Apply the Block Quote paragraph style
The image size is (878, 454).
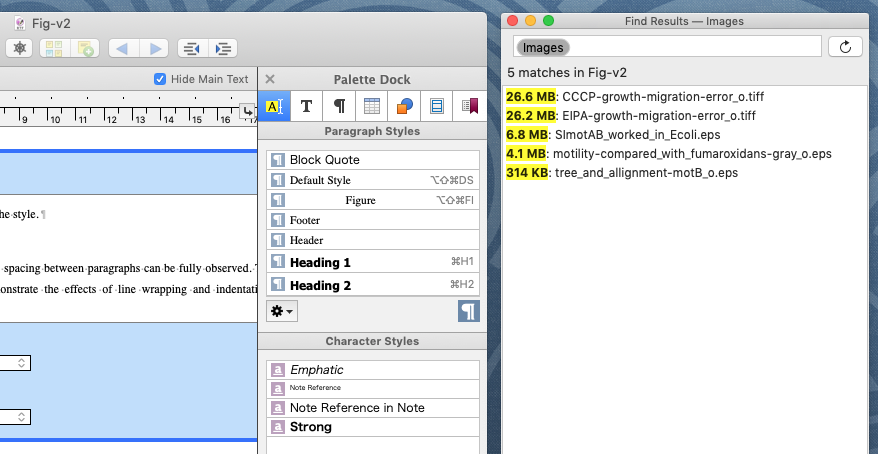click(x=324, y=160)
